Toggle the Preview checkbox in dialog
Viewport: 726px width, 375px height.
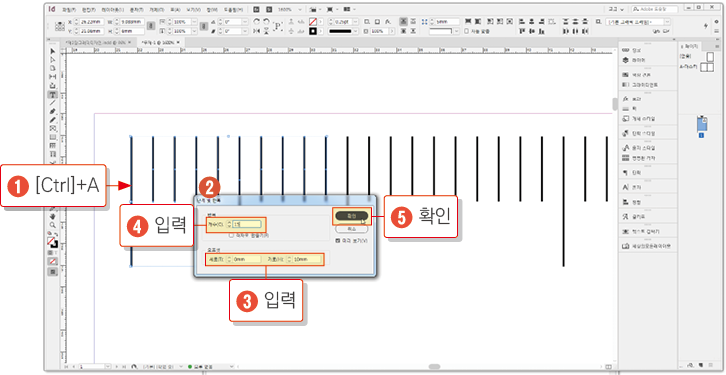(338, 240)
